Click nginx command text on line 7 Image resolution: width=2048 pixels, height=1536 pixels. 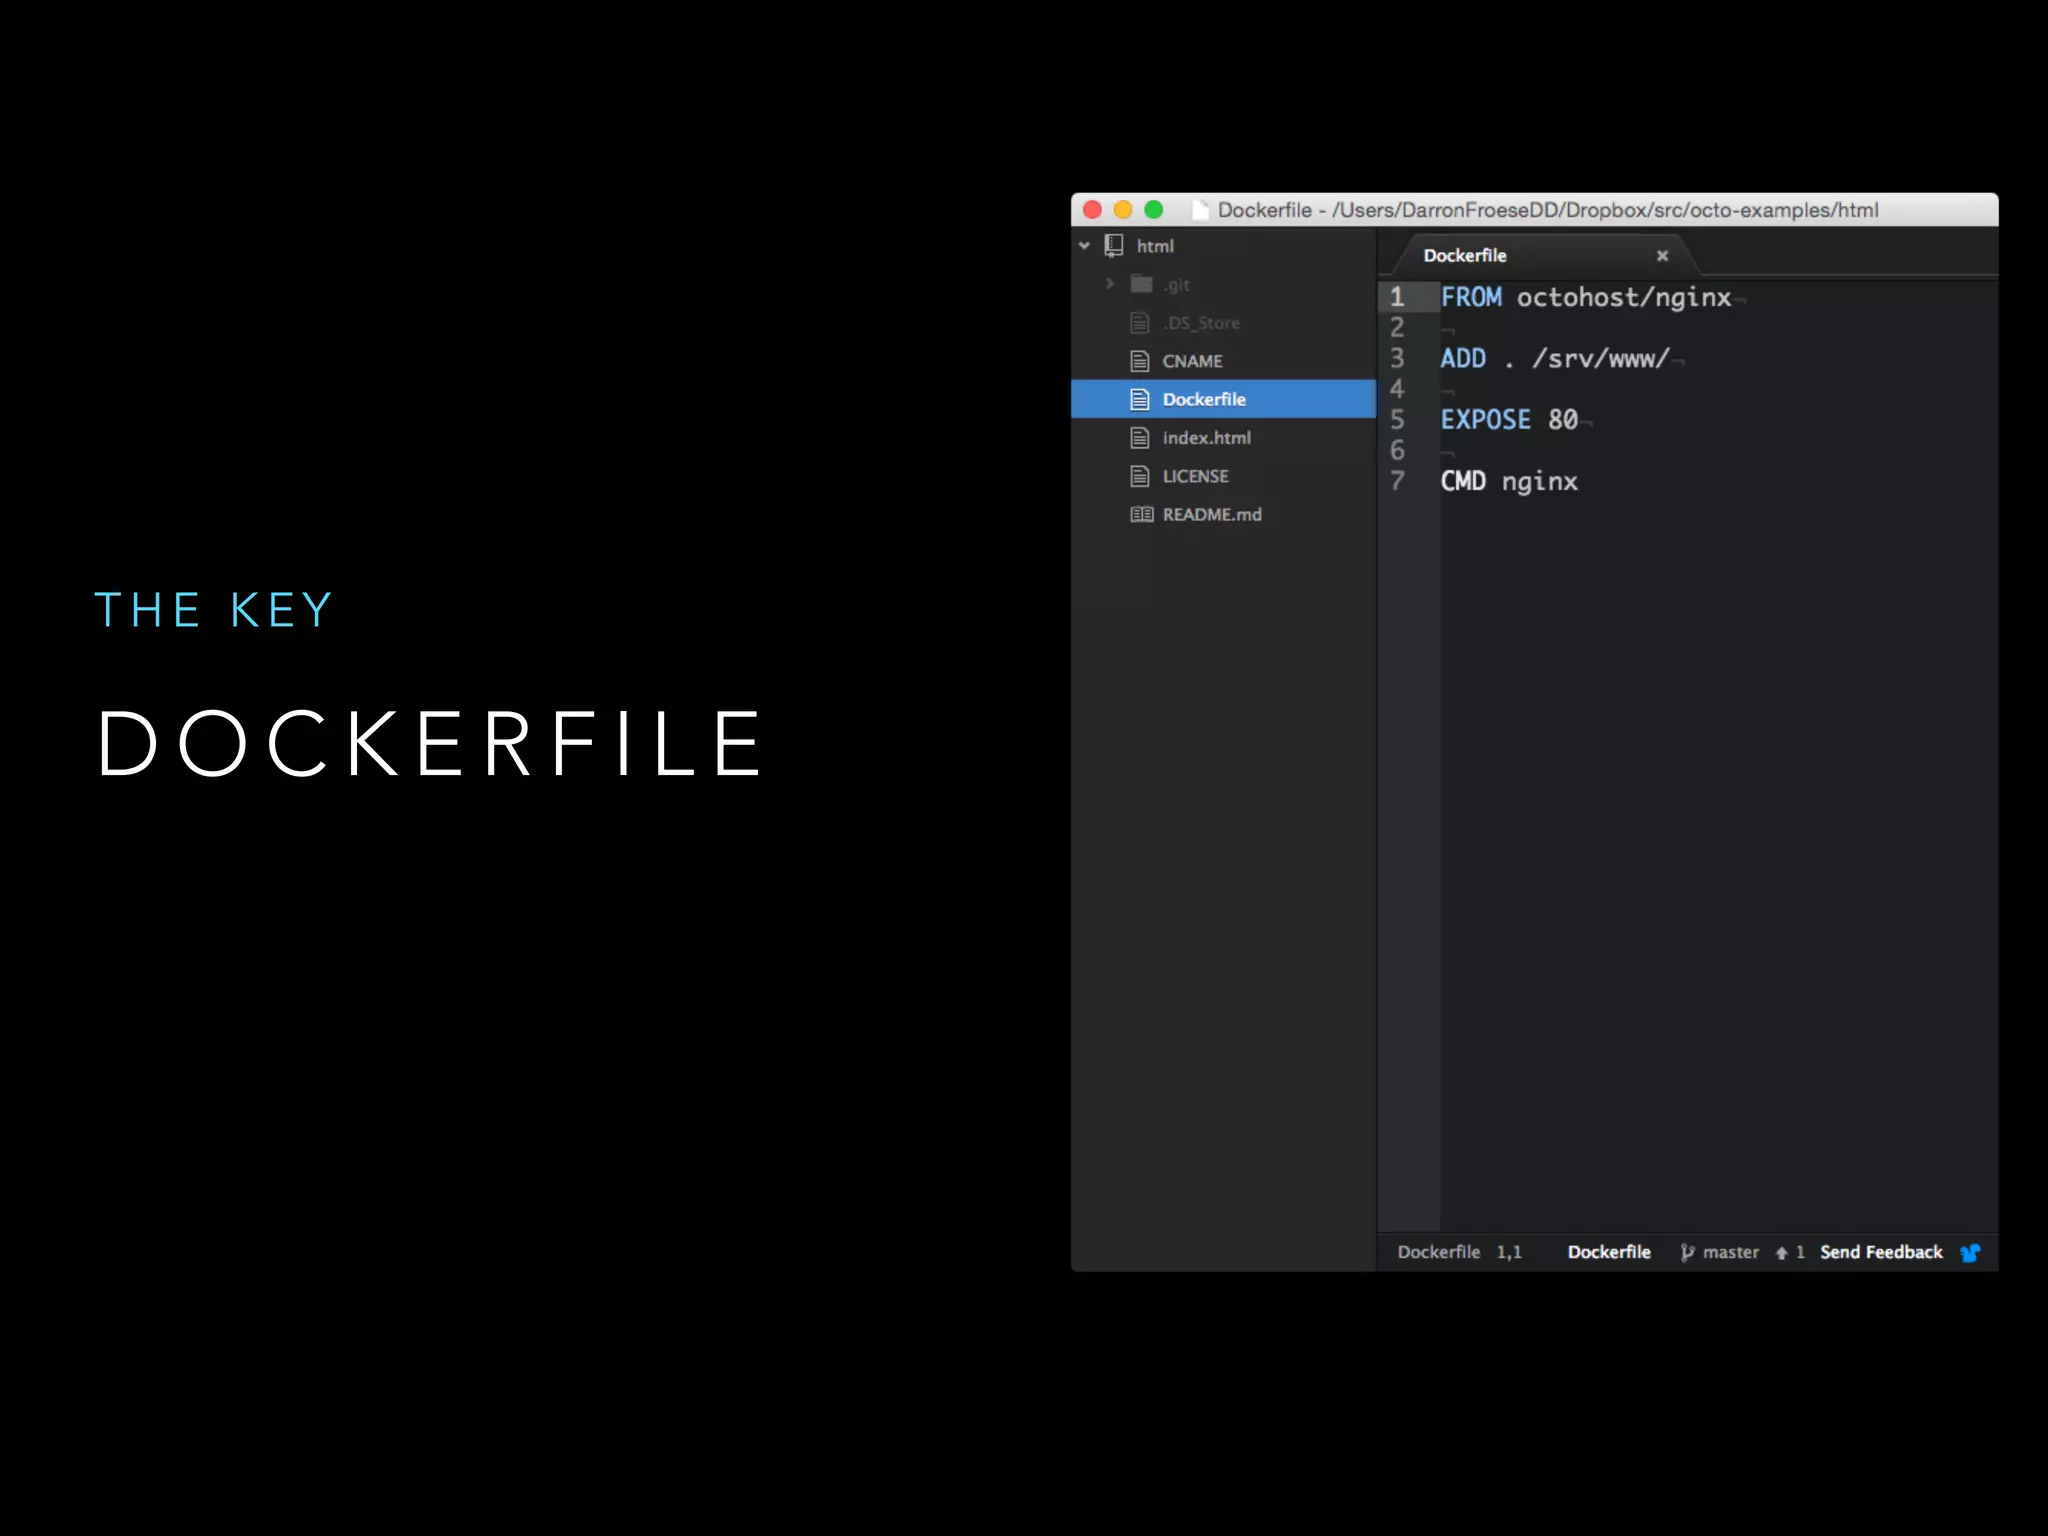[1540, 482]
